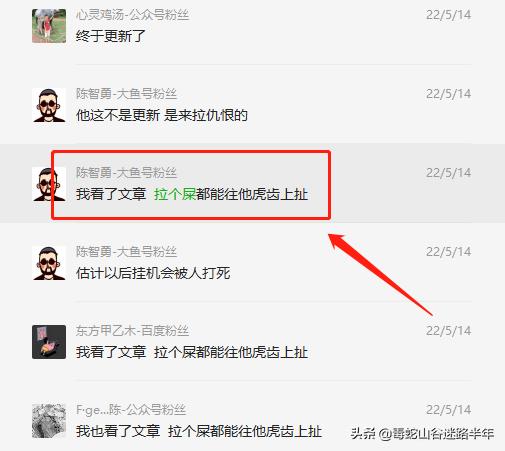Select comment 估计以后挂机会被人打死
Screen dimensions: 505x451
point(153,273)
